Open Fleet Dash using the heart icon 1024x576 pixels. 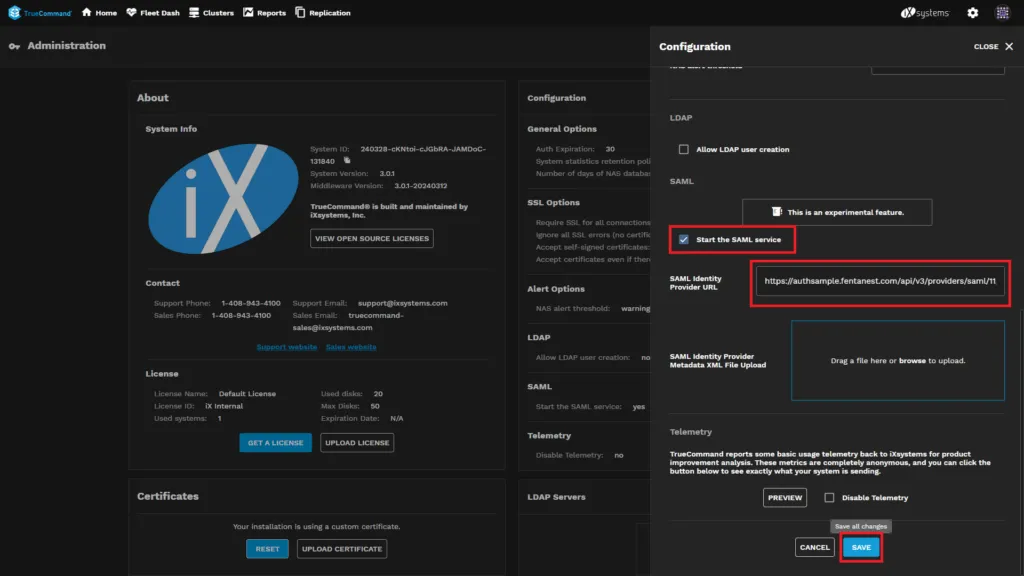131,13
